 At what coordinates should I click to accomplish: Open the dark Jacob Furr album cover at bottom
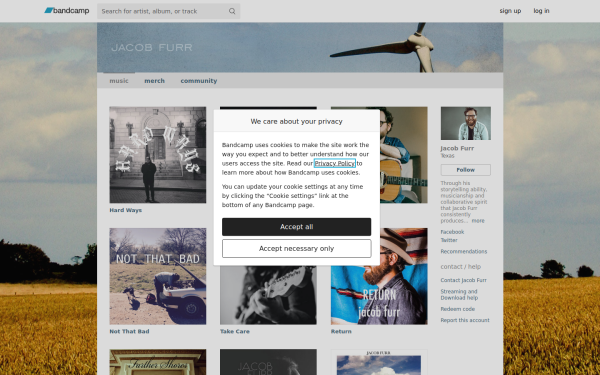point(268,362)
